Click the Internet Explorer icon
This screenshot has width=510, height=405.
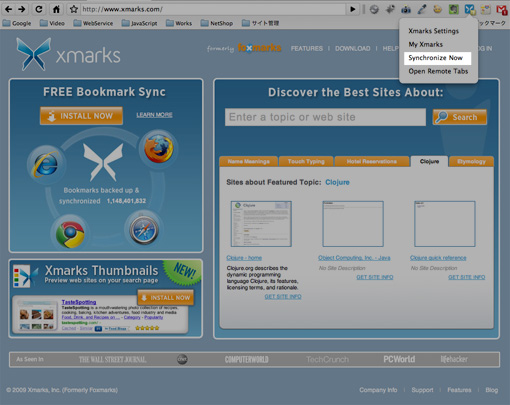46,164
